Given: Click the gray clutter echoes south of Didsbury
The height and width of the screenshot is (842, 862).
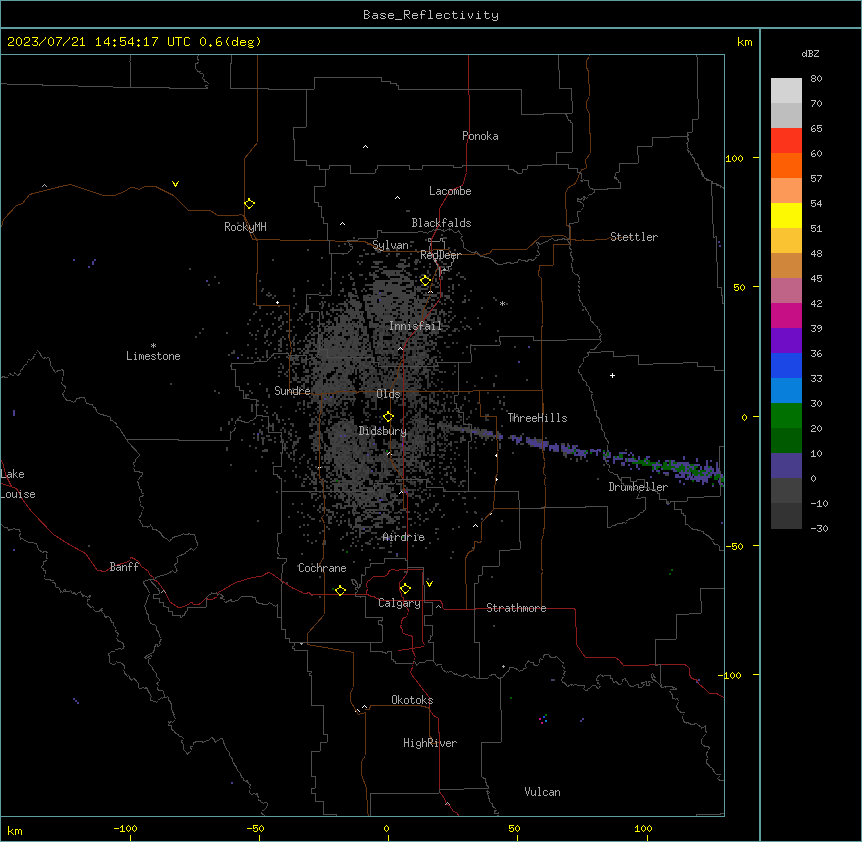Looking at the screenshot, I should pyautogui.click(x=357, y=473).
